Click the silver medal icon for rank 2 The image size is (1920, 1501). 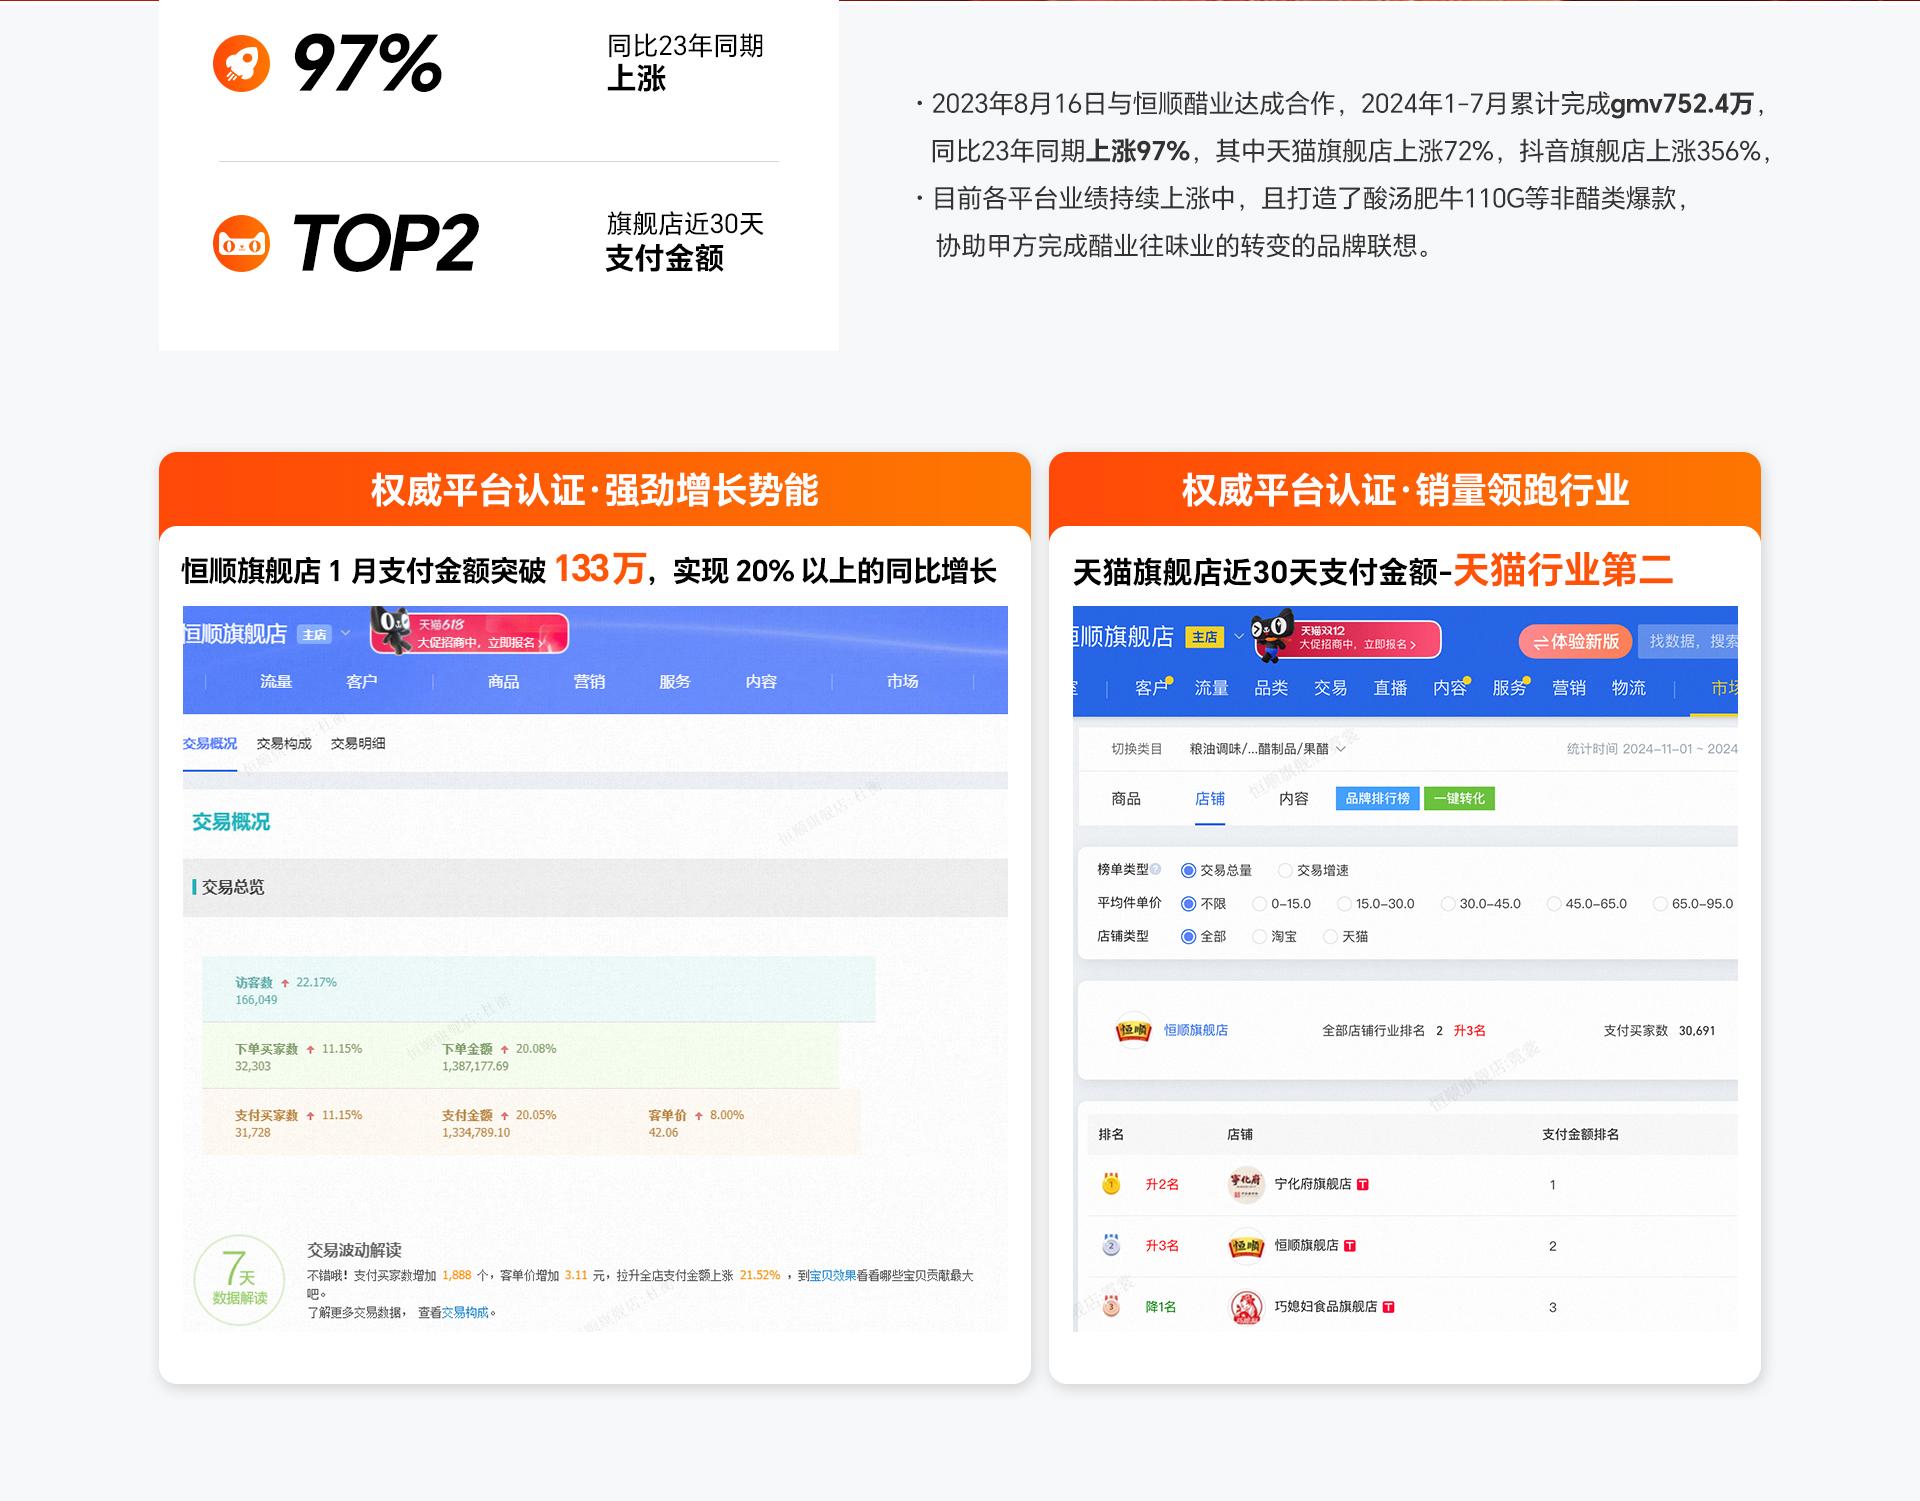1111,1245
